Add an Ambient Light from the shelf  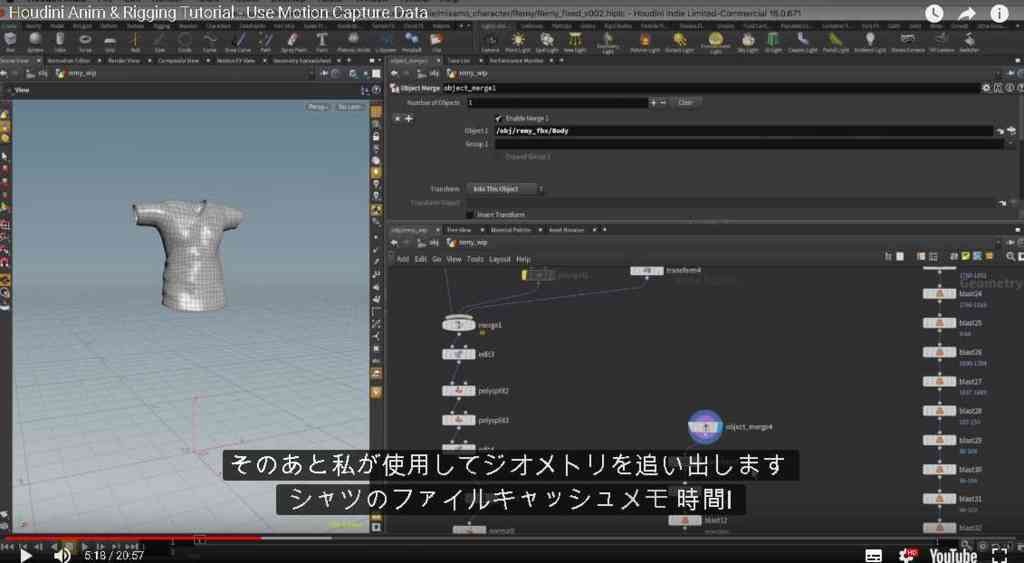(x=870, y=42)
